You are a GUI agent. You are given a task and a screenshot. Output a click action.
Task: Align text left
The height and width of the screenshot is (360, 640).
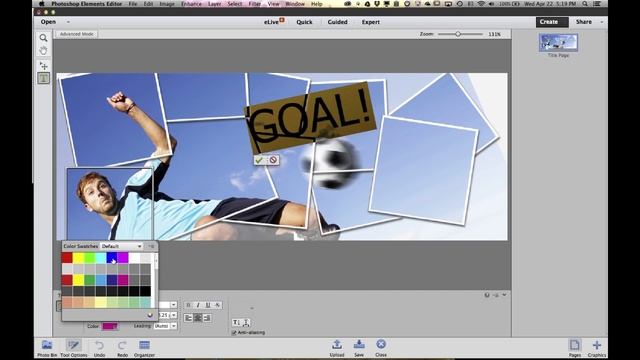(188, 318)
